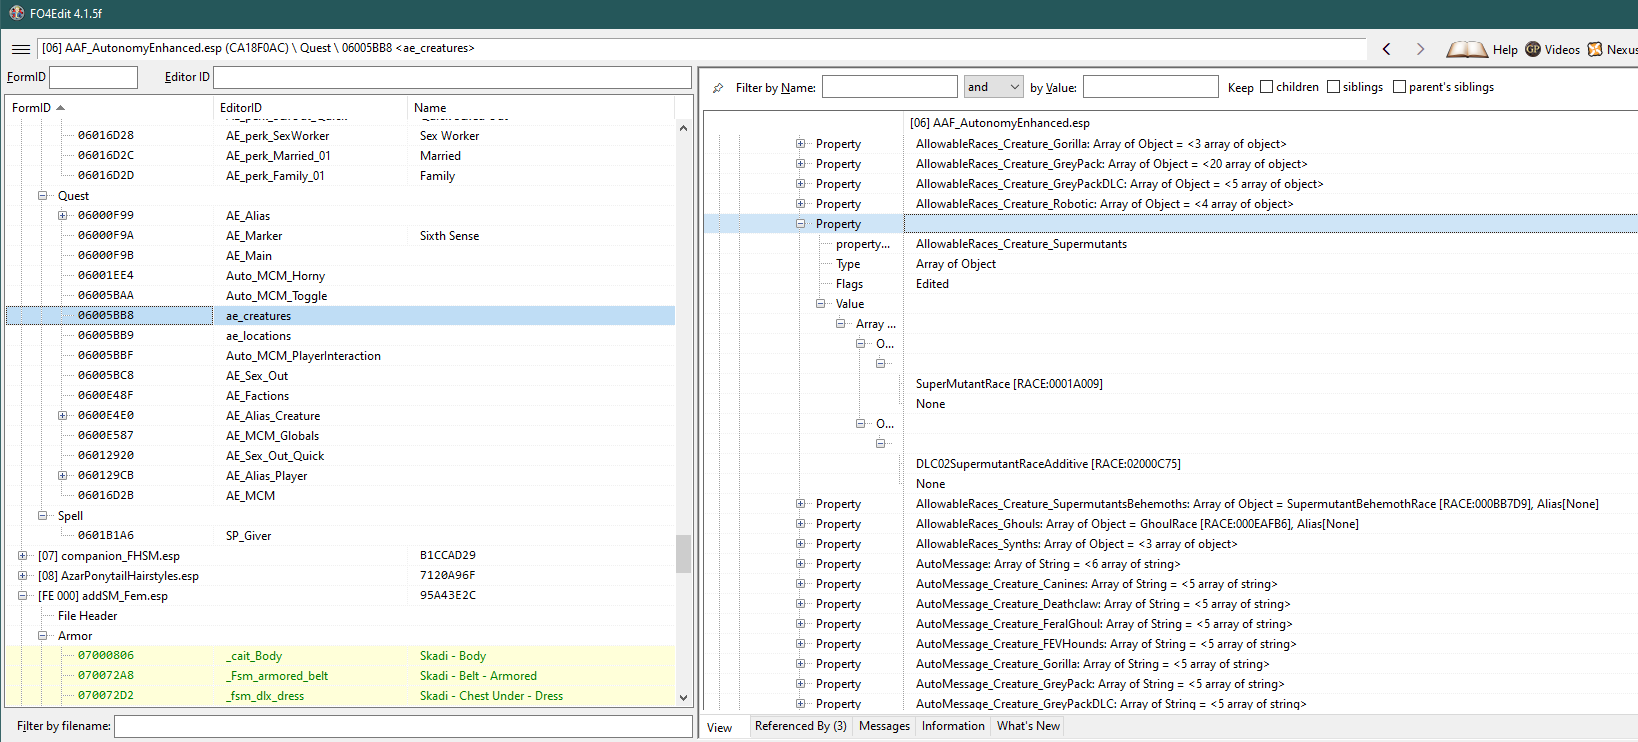This screenshot has height=742, width=1638.
Task: Switch to the Messages tab
Action: click(x=884, y=726)
